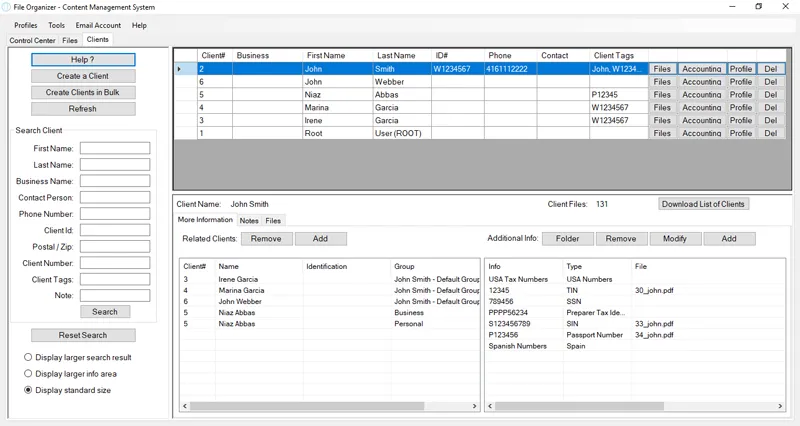Add a related client
Screen dimensions: 800x426
coord(320,239)
